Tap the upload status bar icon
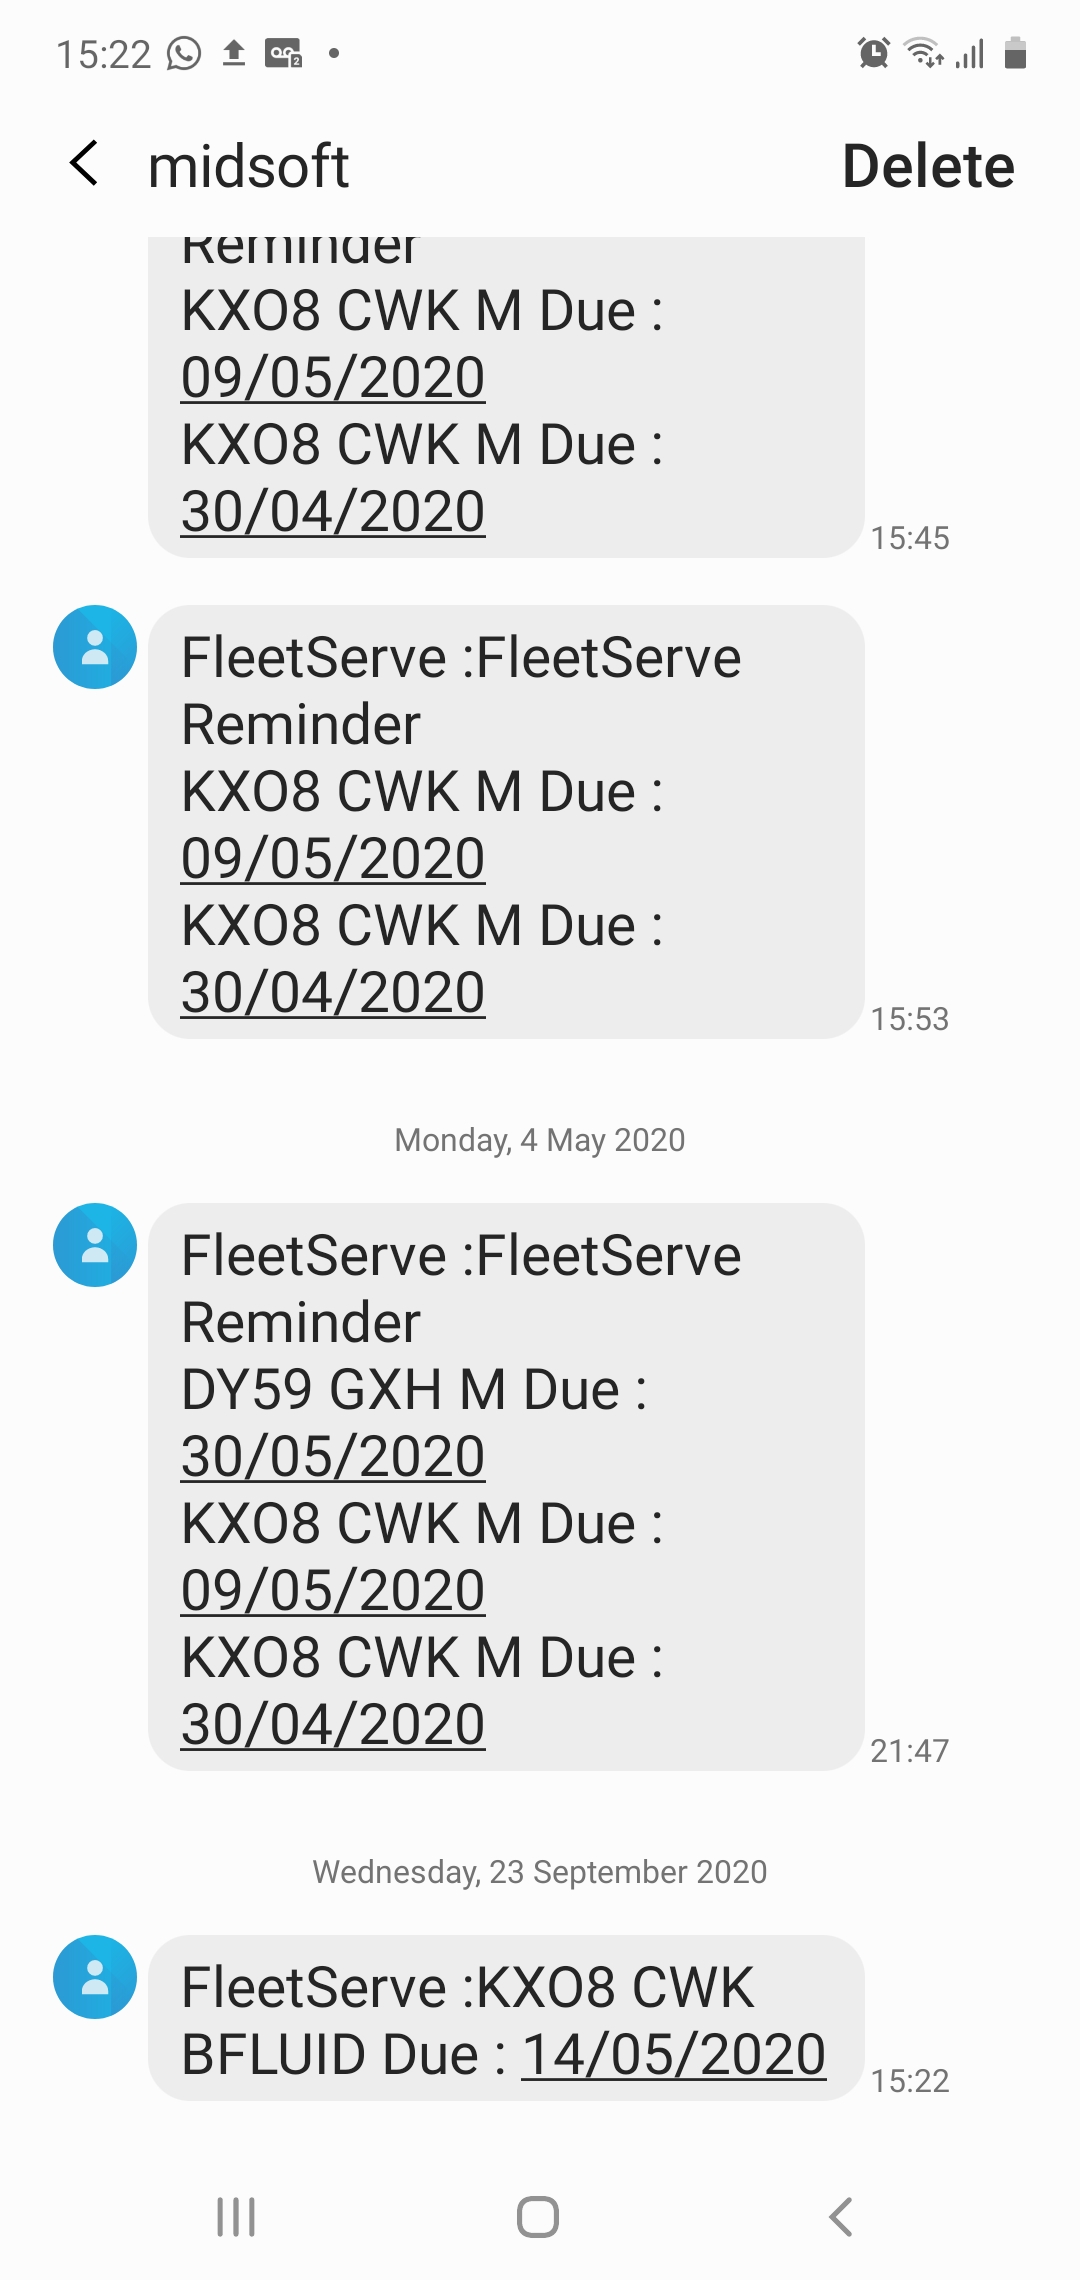 [x=235, y=55]
